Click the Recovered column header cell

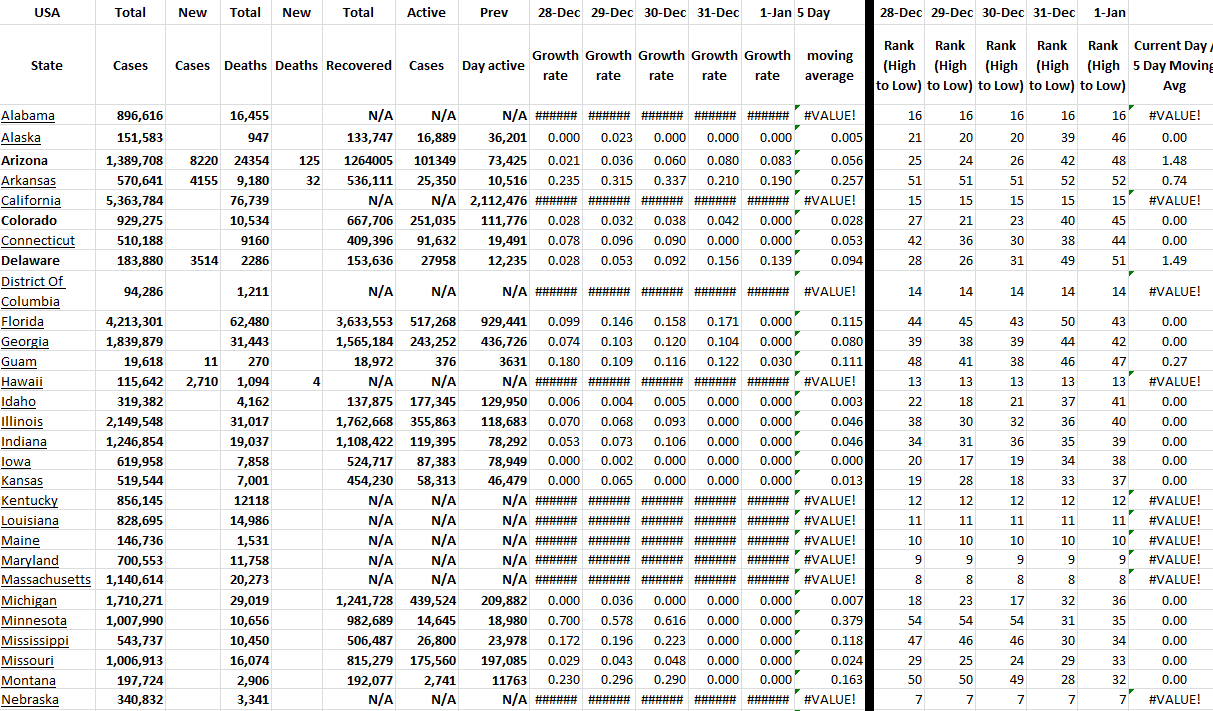358,66
